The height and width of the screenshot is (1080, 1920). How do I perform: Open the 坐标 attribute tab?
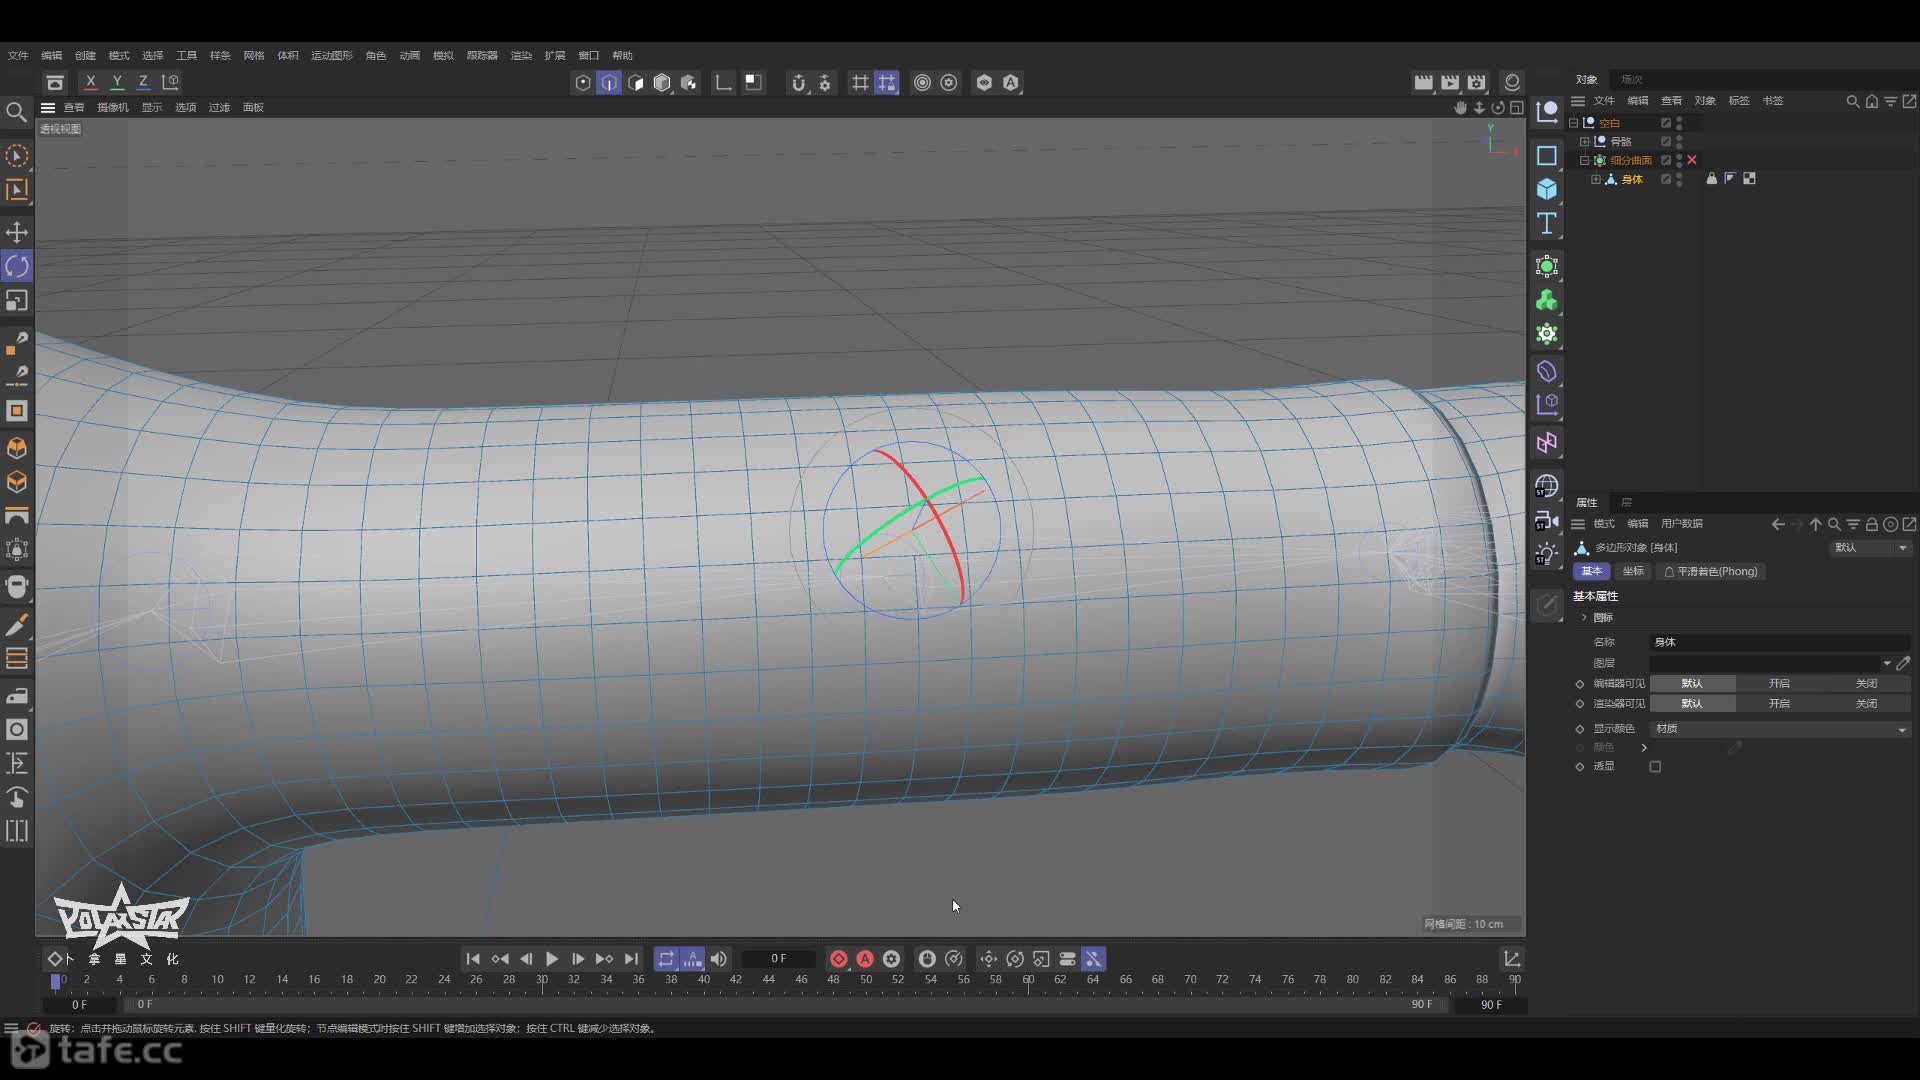[1633, 571]
